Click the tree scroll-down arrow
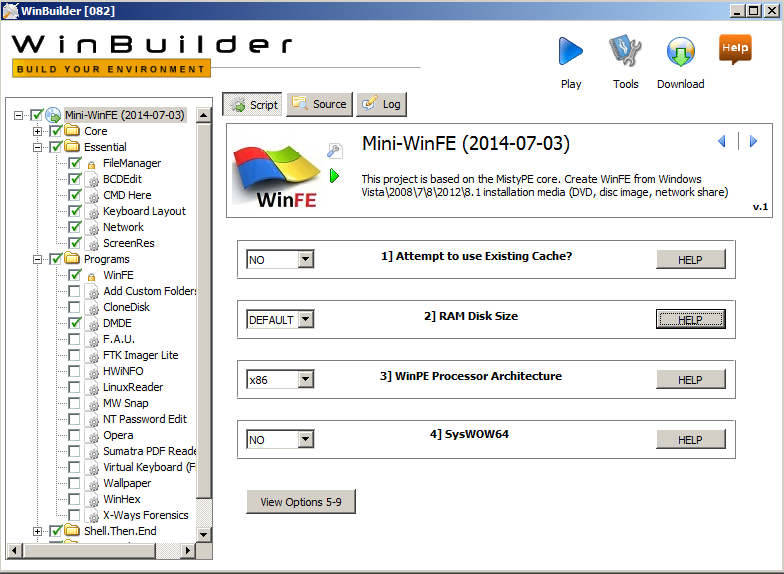The width and height of the screenshot is (784, 574). click(203, 534)
